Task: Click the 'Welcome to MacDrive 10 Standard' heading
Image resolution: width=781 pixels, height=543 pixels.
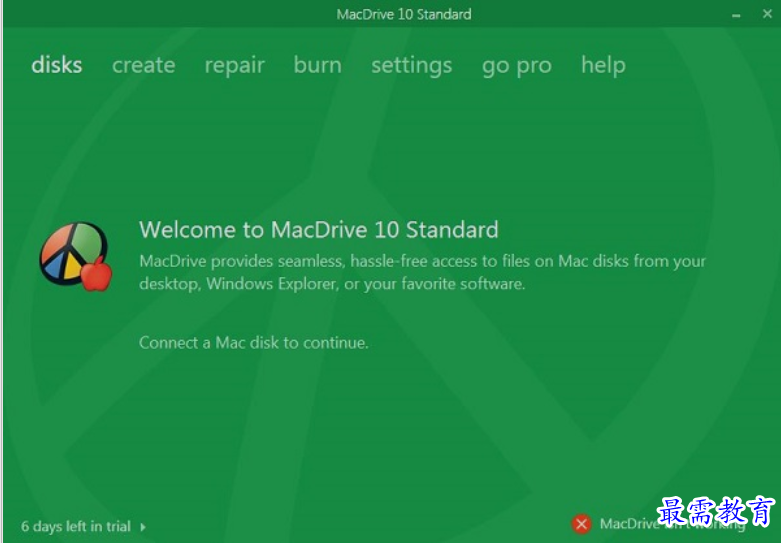Action: pyautogui.click(x=319, y=230)
